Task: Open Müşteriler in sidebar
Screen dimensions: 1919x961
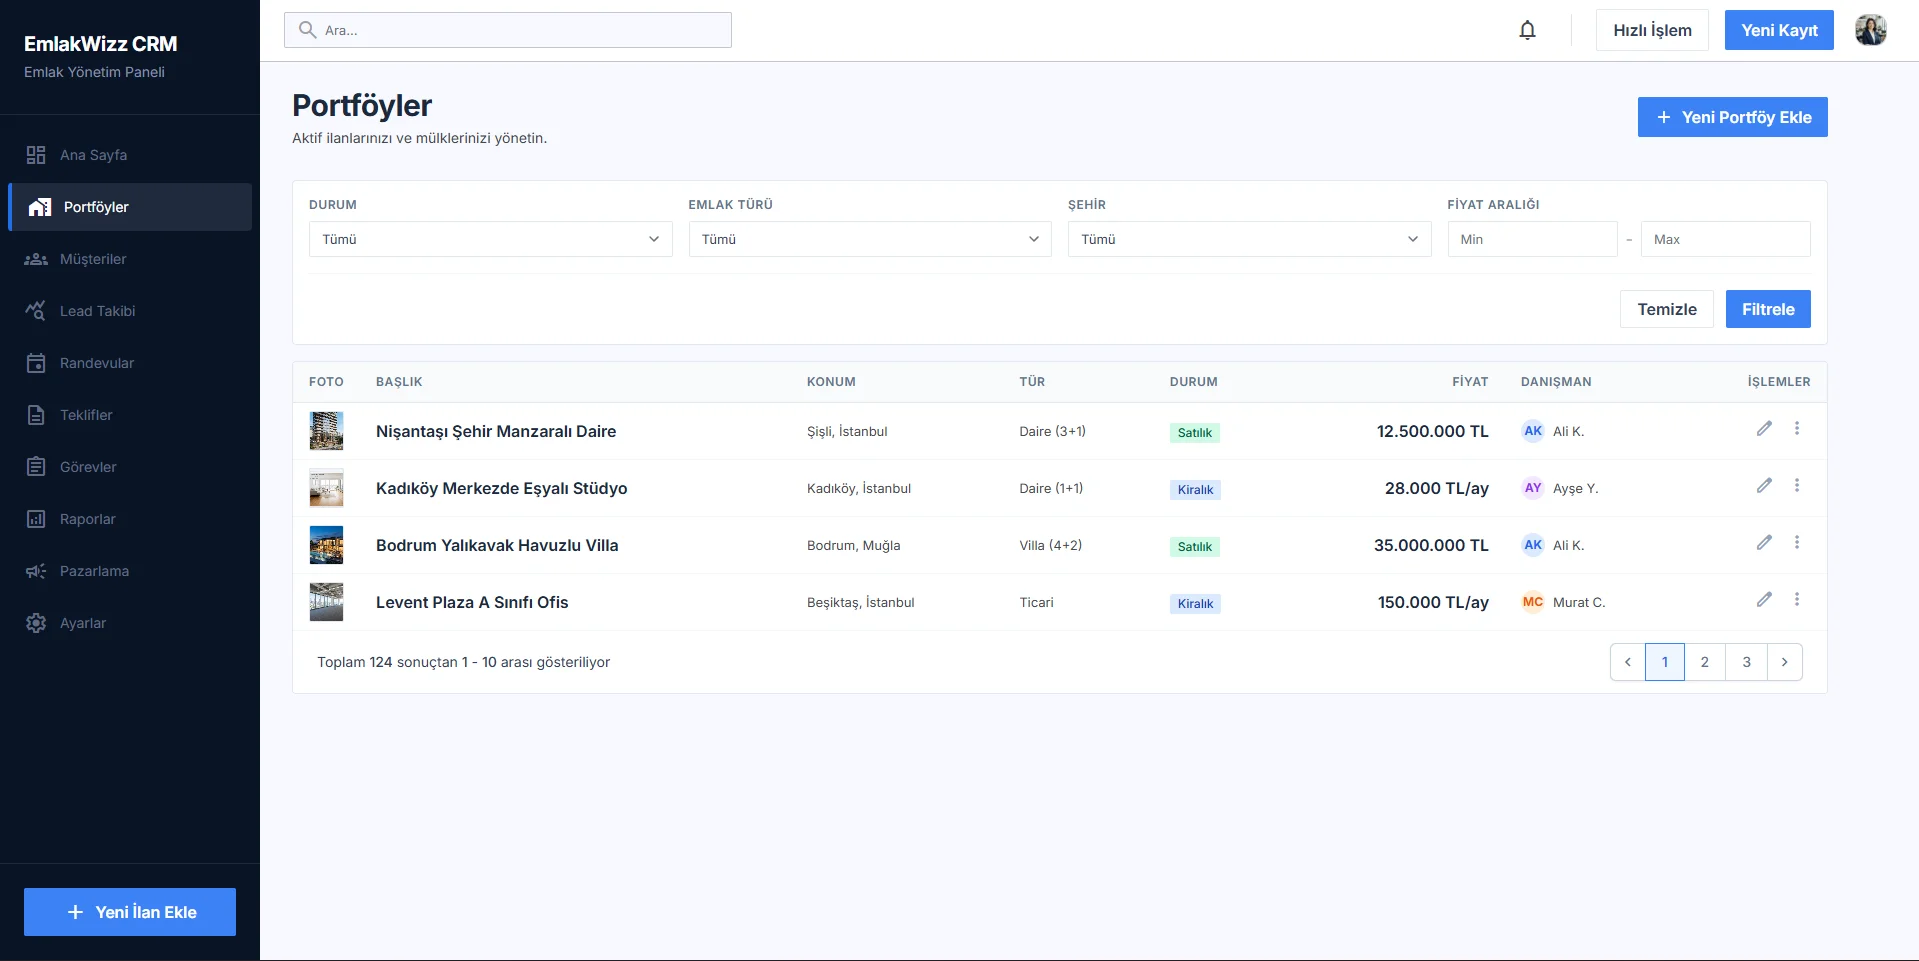Action: click(130, 259)
